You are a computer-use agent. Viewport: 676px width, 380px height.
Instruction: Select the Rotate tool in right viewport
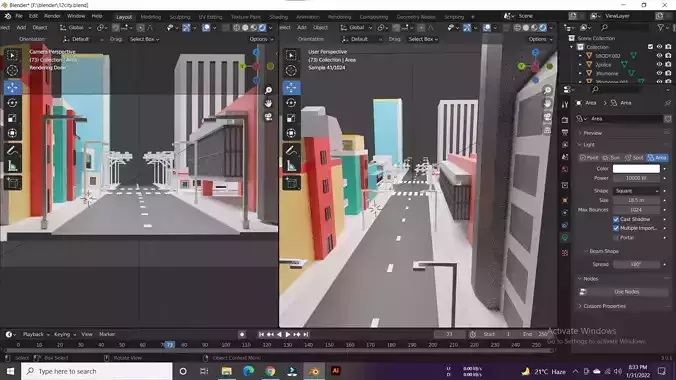[291, 103]
